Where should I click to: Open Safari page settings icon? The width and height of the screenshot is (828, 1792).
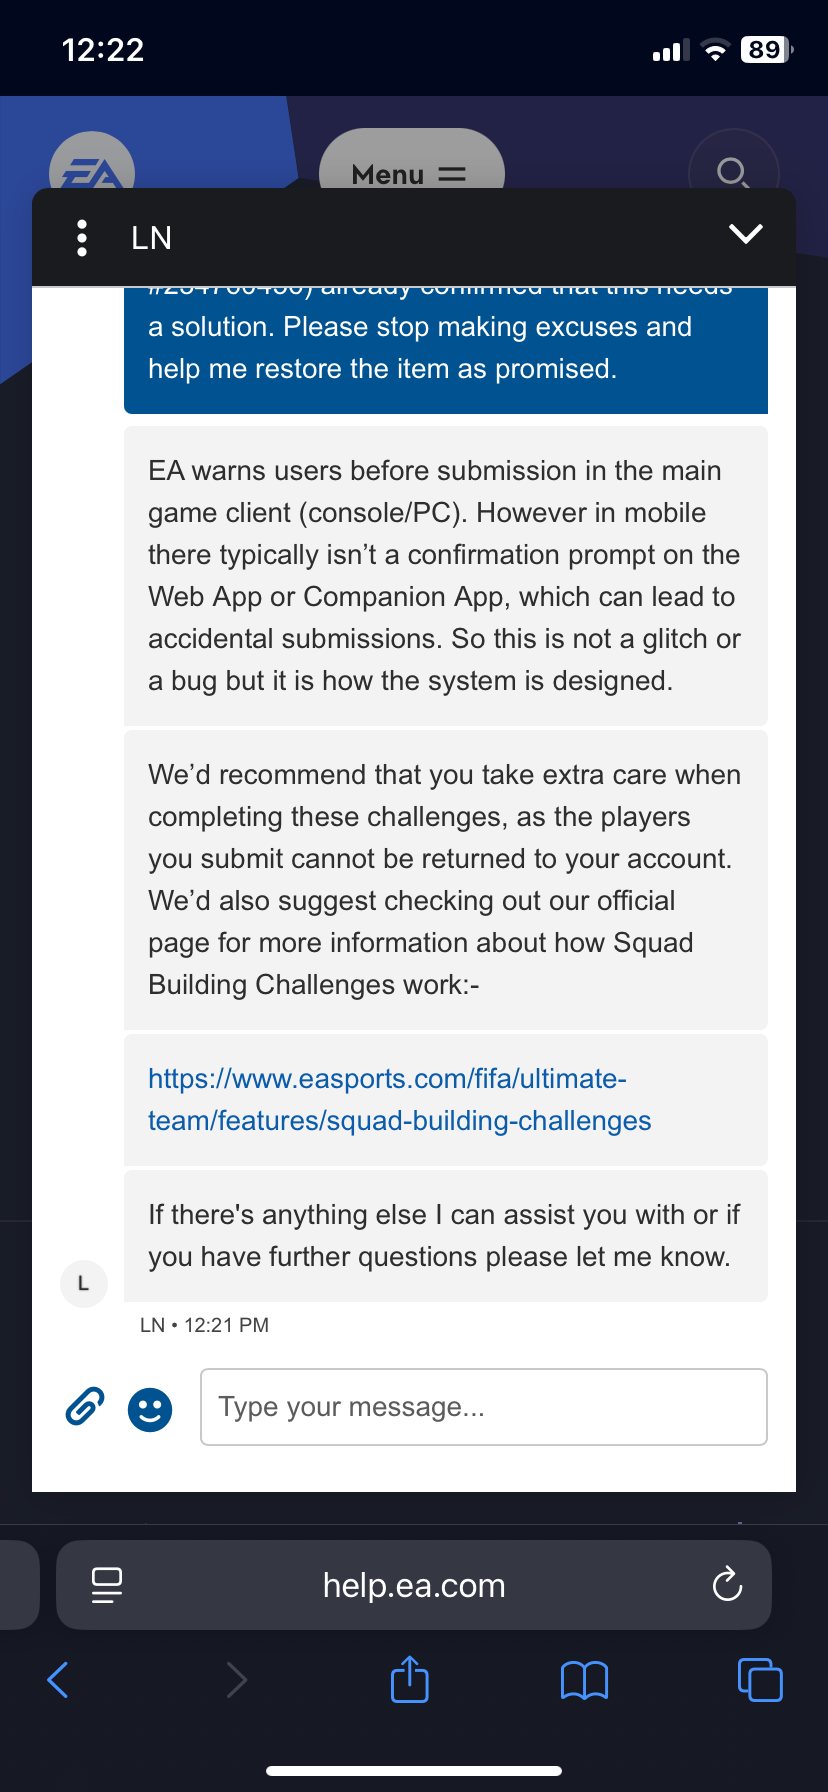tap(107, 1585)
